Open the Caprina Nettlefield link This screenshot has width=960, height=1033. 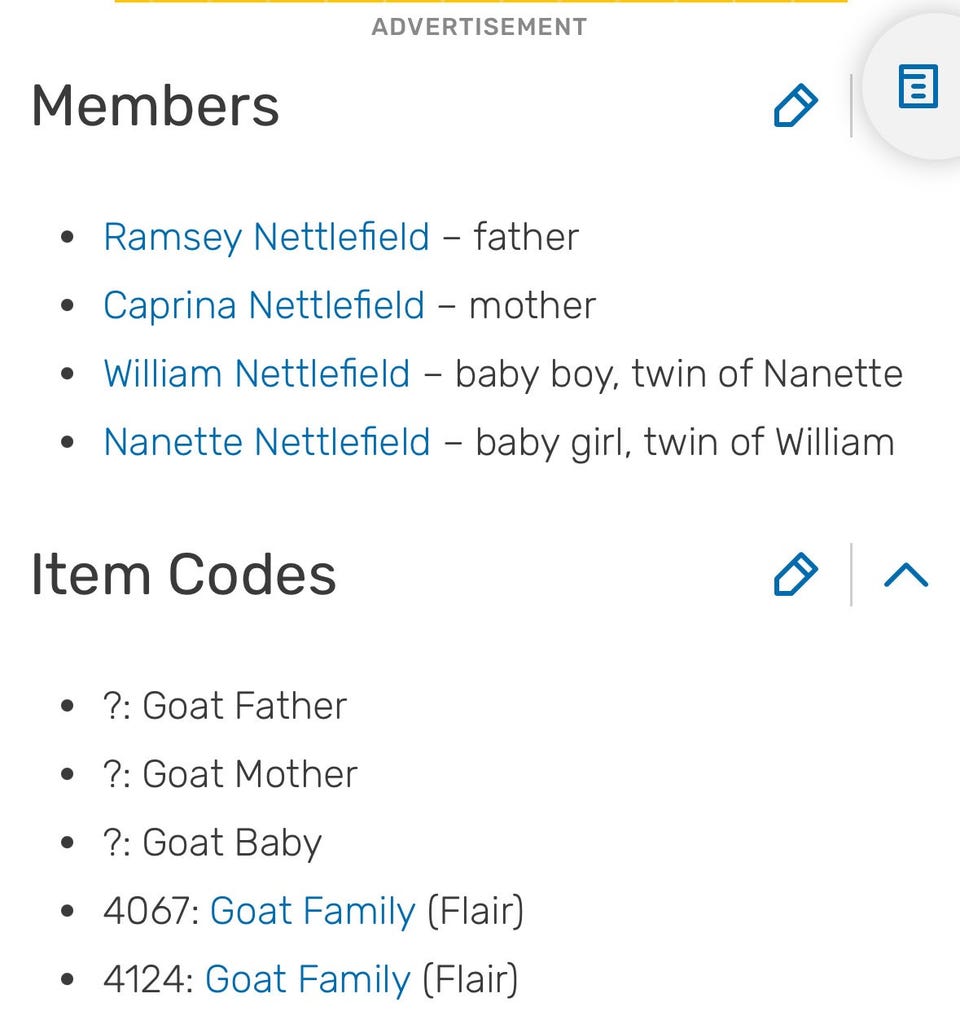[264, 305]
